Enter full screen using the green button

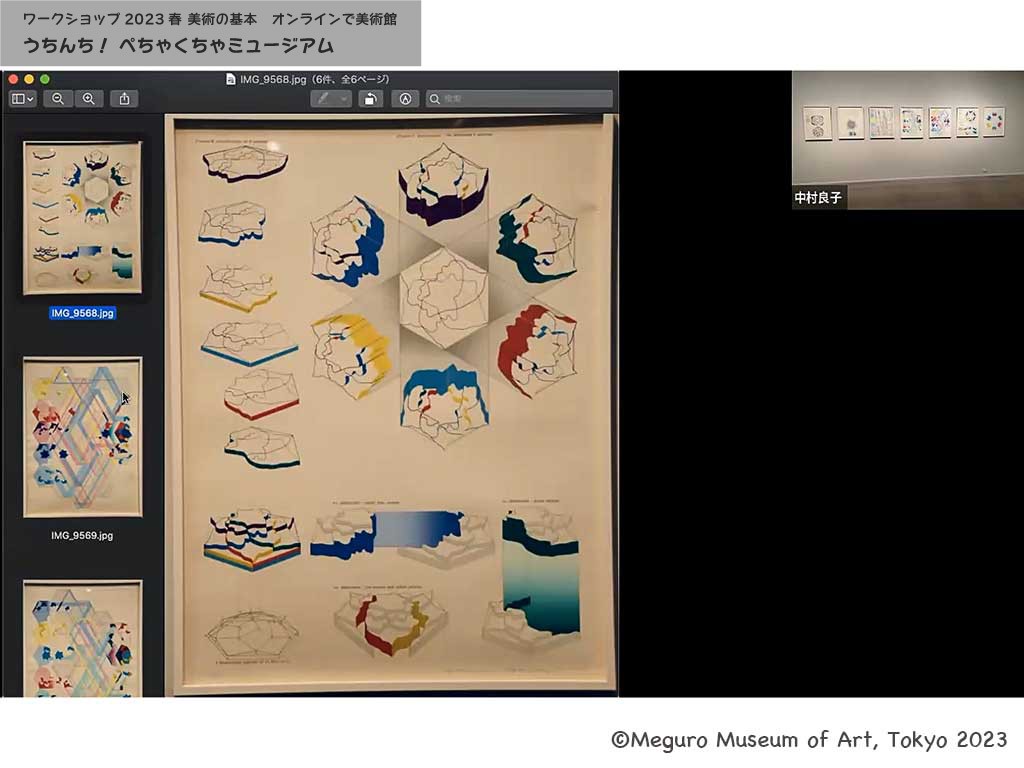(x=44, y=79)
